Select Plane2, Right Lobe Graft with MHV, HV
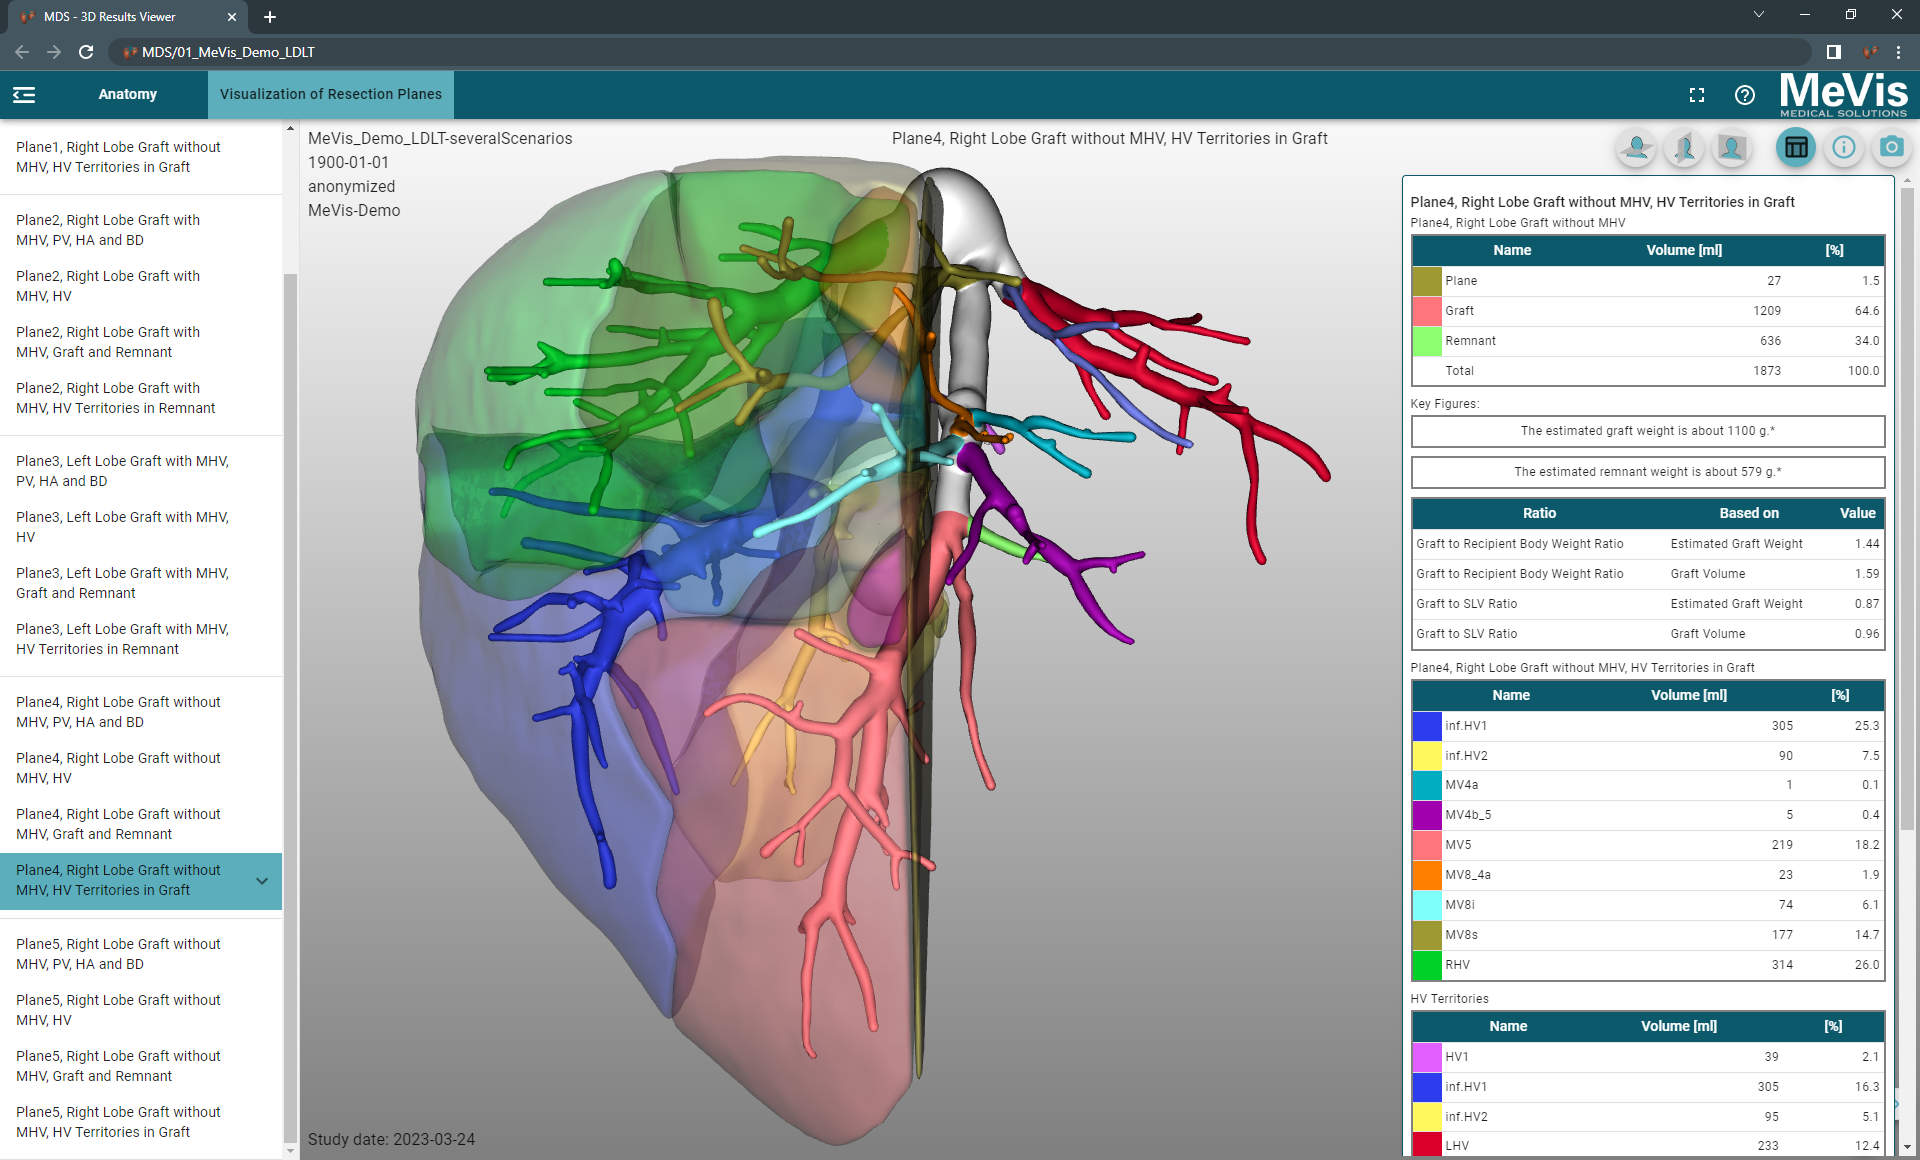 click(x=141, y=286)
